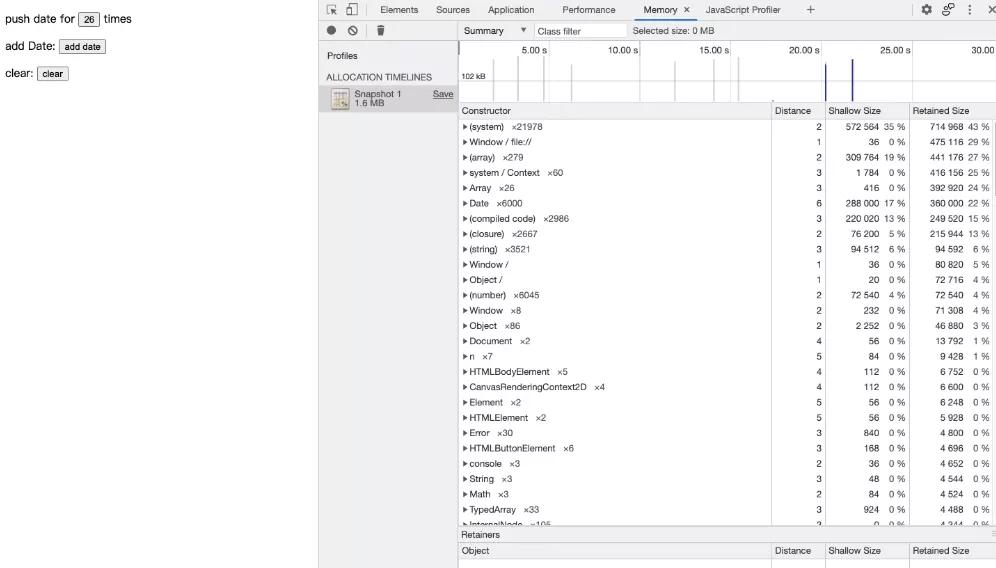Click the ALLOCATION TIMELINES heading
The width and height of the screenshot is (996, 568).
tap(379, 77)
